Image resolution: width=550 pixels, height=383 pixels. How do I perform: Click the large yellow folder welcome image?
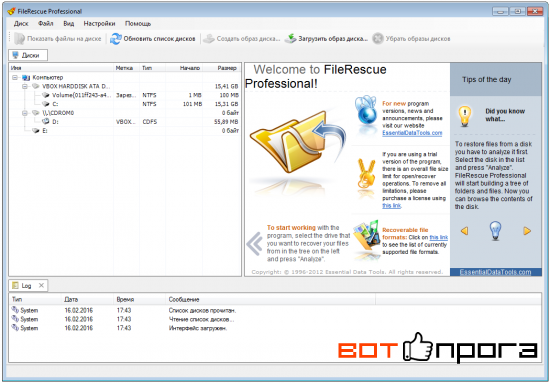(298, 142)
